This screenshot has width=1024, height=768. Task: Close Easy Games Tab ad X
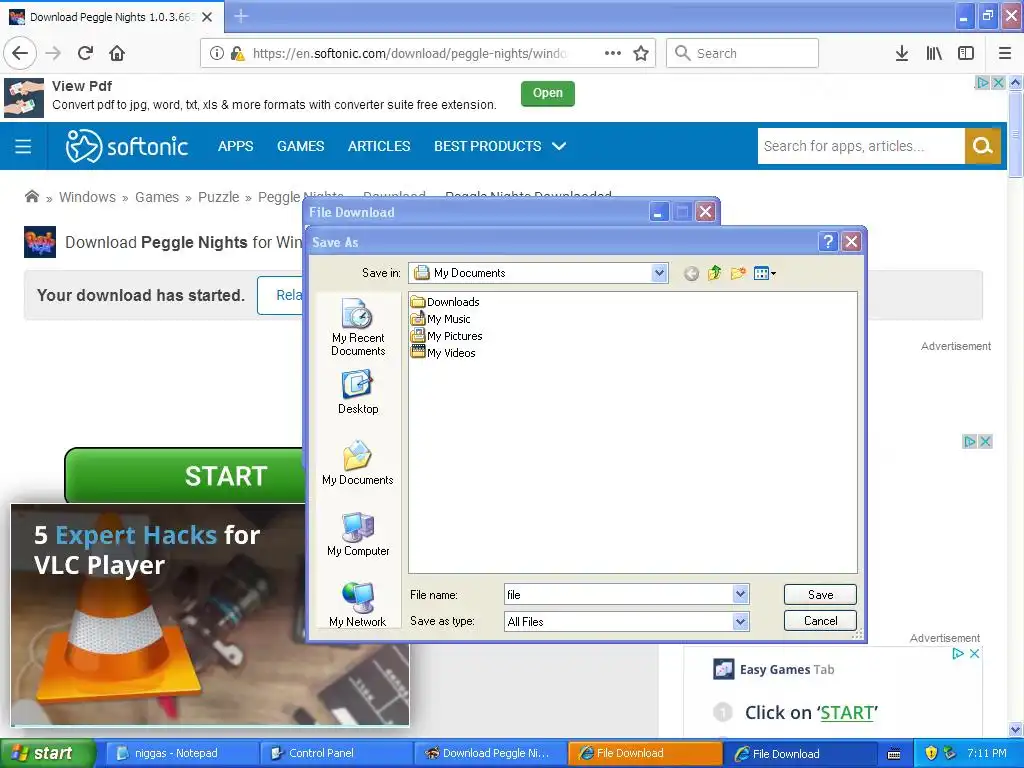[x=974, y=653]
